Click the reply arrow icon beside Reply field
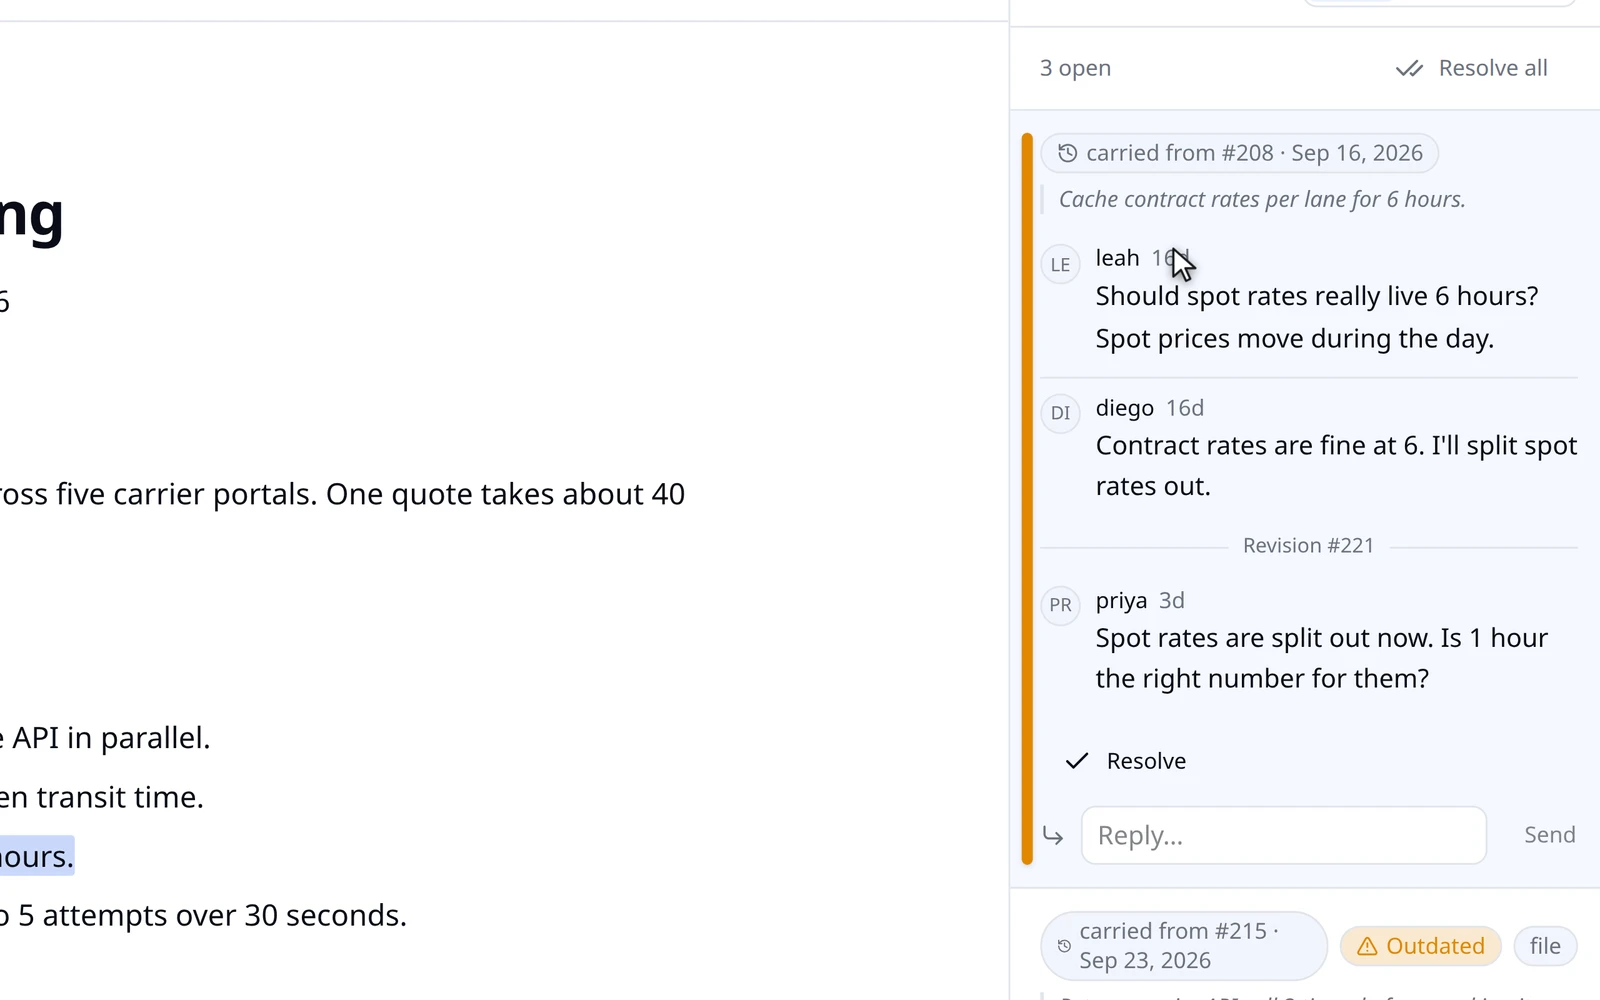 1053,835
